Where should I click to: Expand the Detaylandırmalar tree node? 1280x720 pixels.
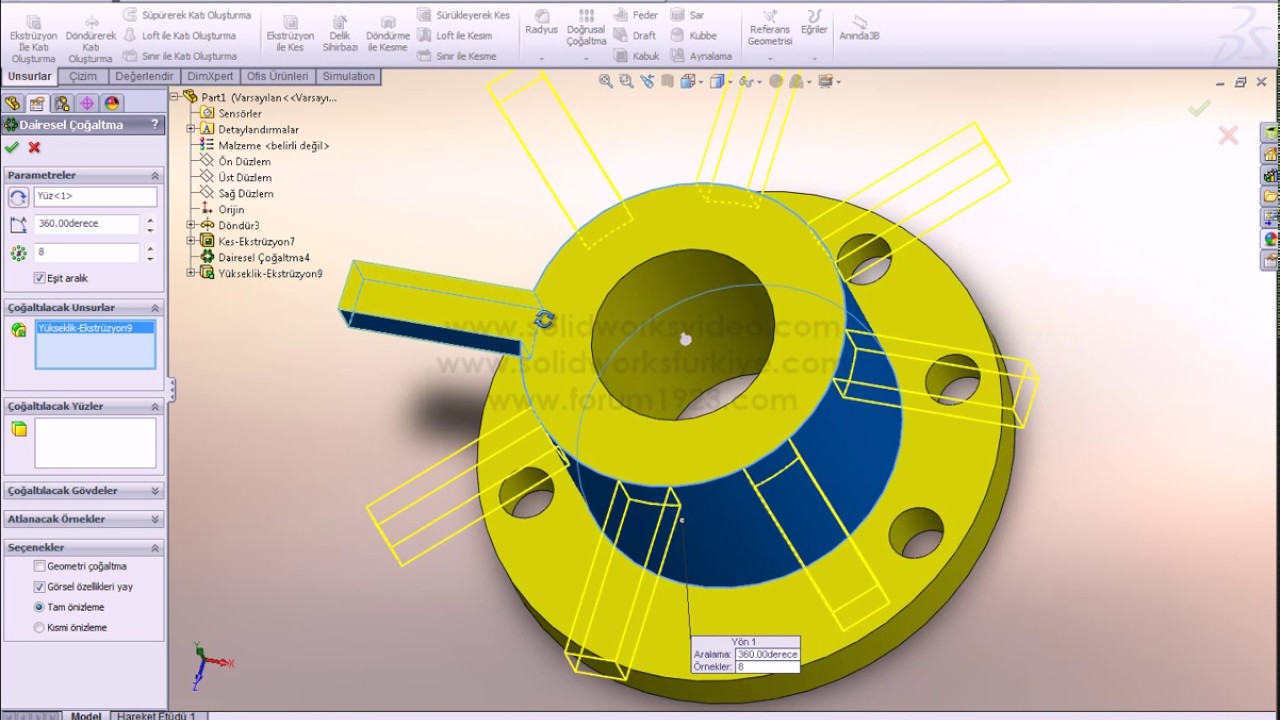pos(190,129)
